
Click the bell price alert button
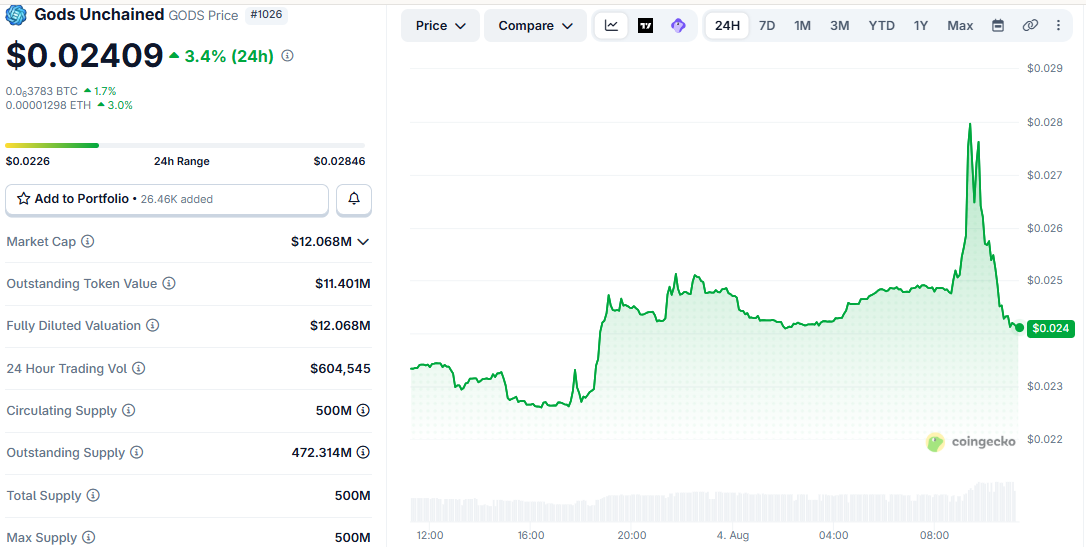tap(354, 199)
